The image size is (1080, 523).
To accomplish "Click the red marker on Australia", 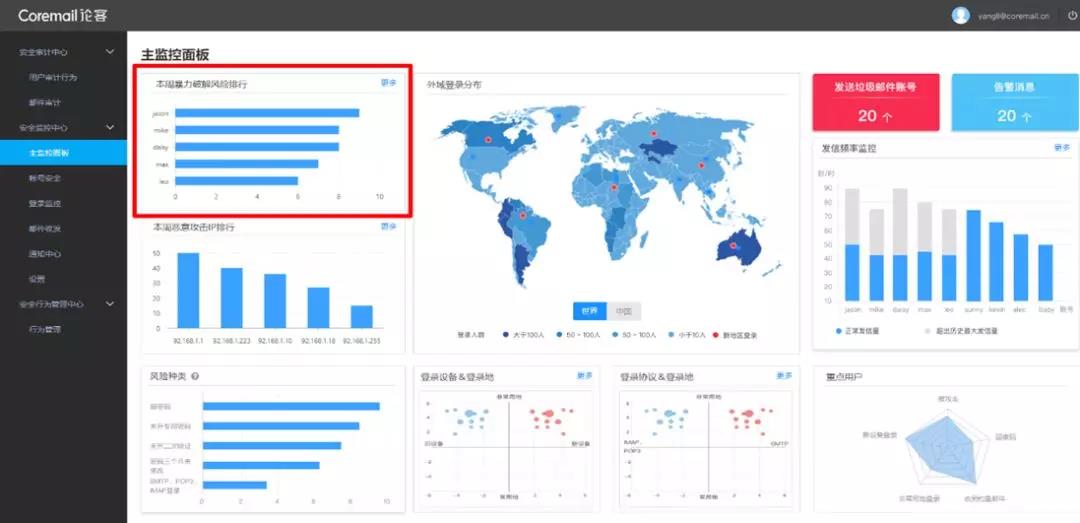I will 733,245.
